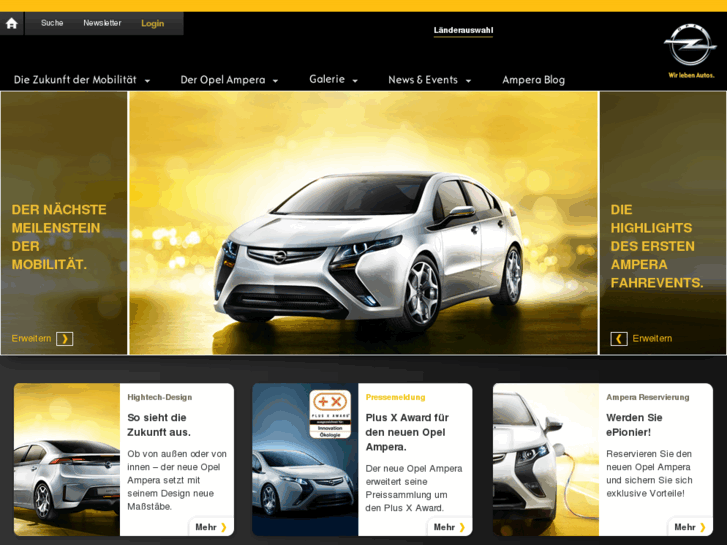
Task: Open Die Zukunft der Mobilität menu
Action: click(x=75, y=80)
